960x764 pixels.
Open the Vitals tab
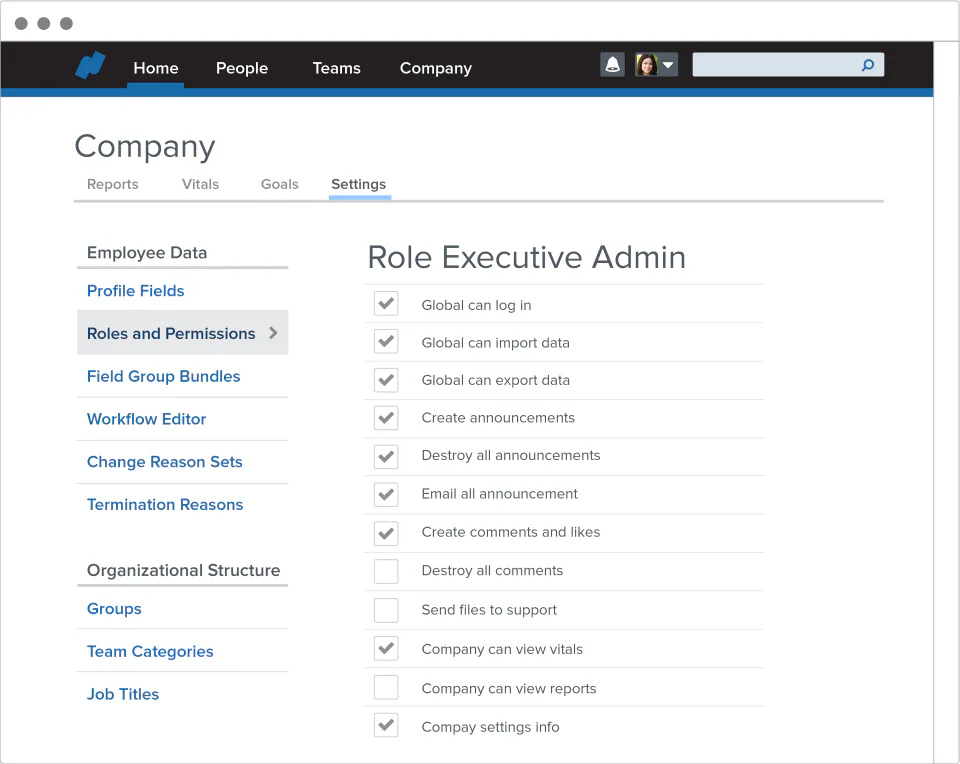[x=200, y=184]
